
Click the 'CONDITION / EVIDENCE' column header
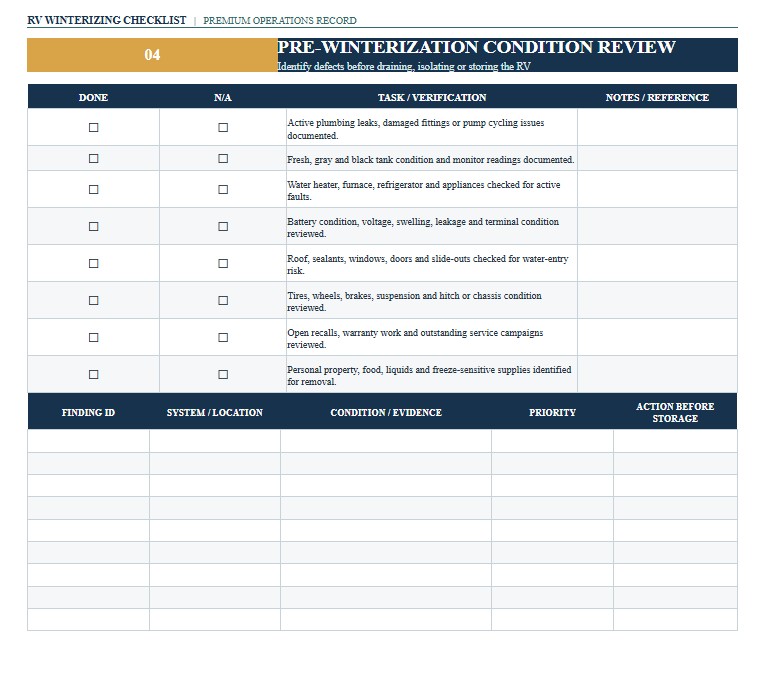tap(386, 413)
